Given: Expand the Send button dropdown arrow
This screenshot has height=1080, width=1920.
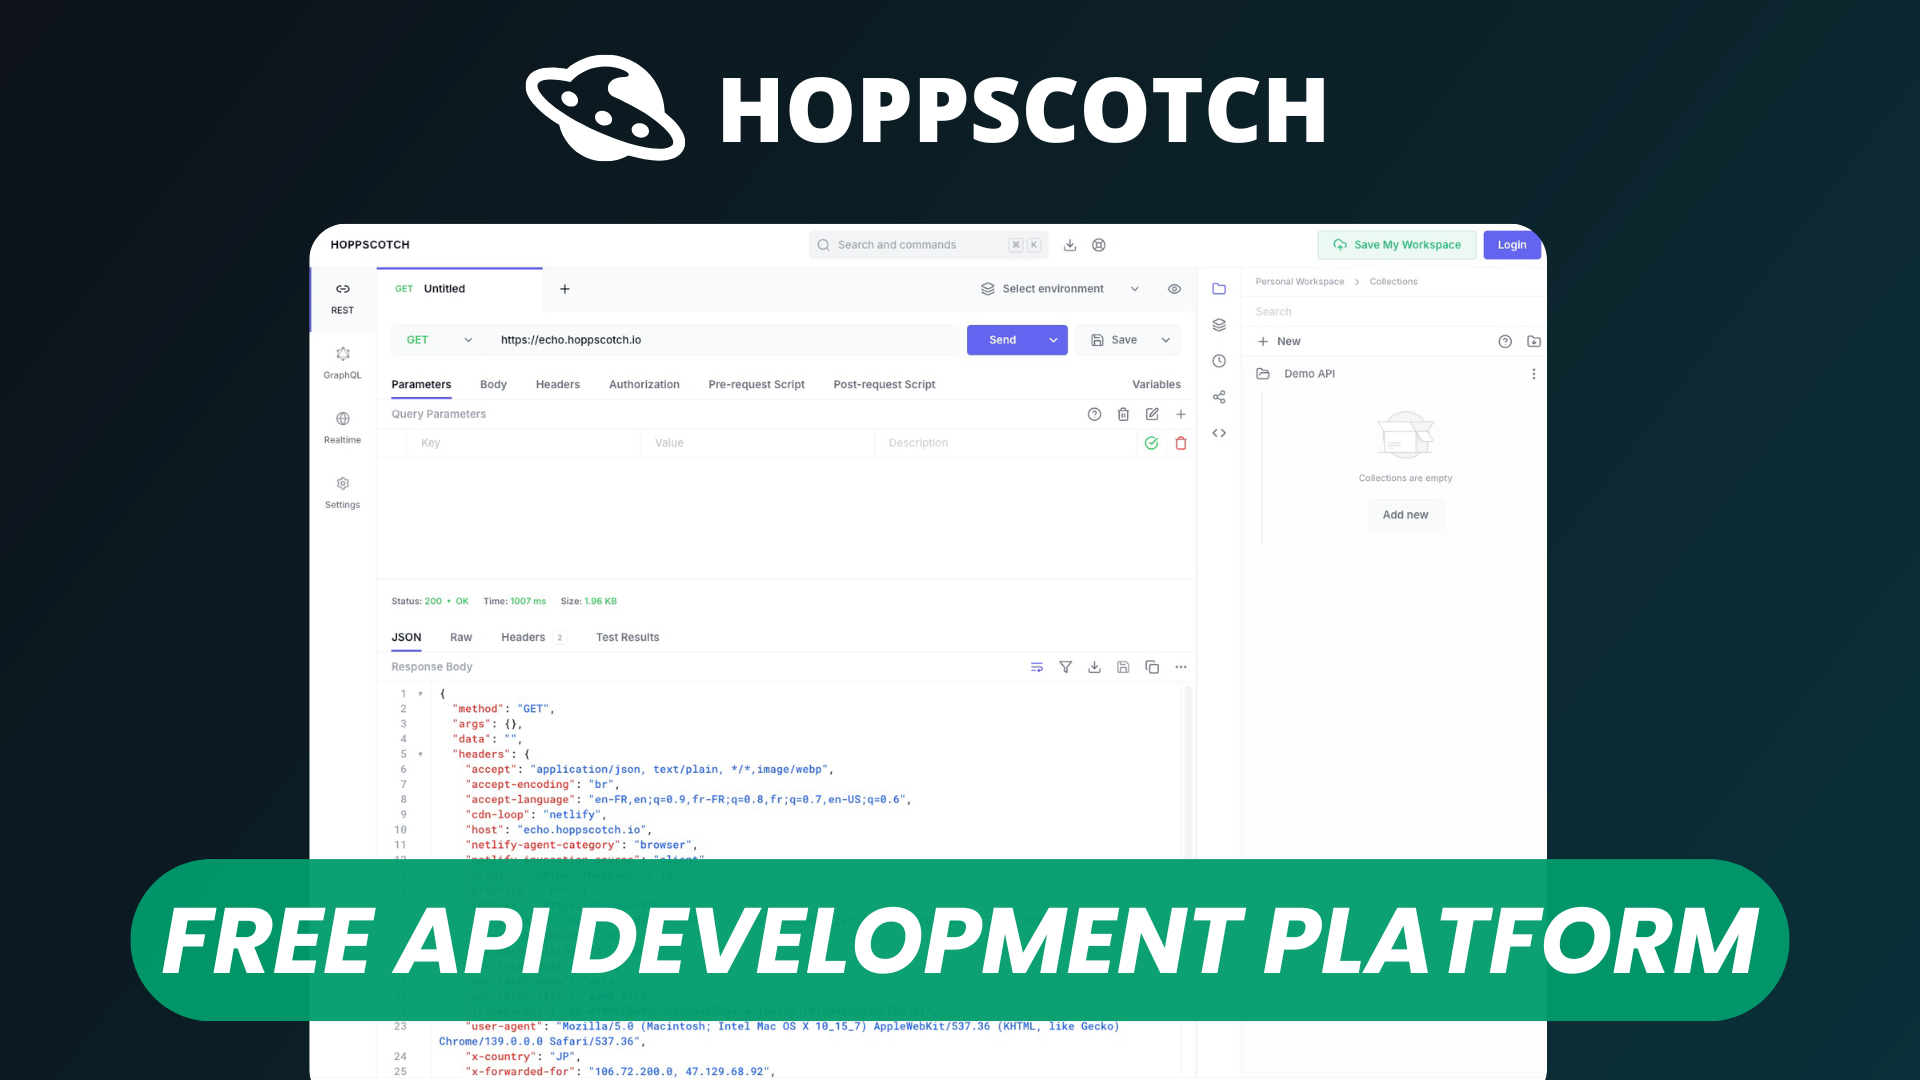Looking at the screenshot, I should click(1052, 339).
